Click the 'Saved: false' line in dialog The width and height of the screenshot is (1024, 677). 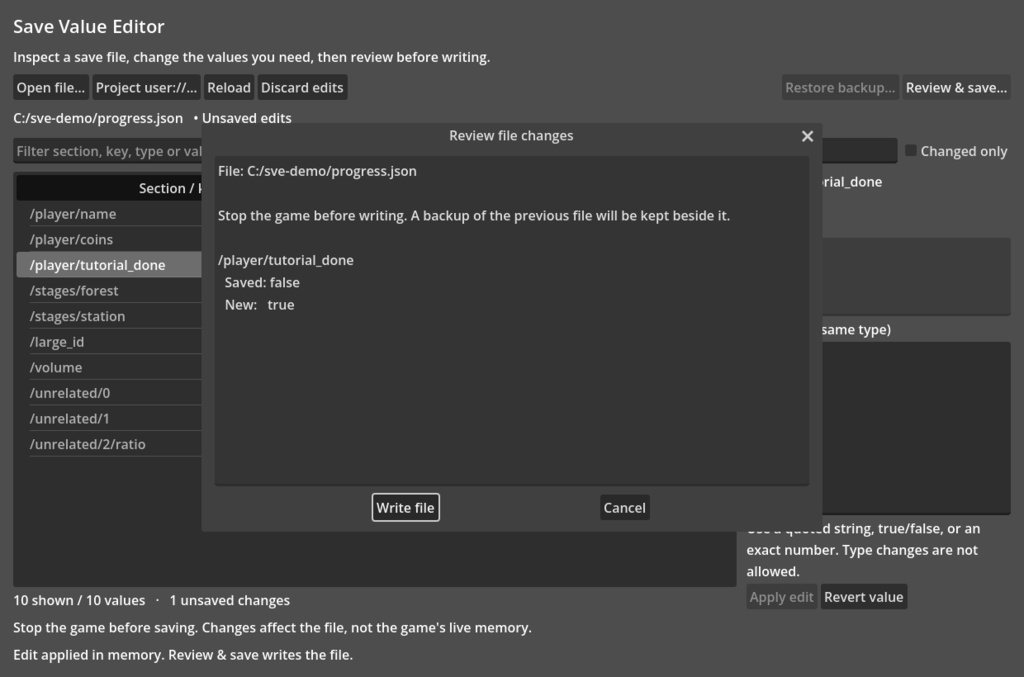pyautogui.click(x=262, y=283)
